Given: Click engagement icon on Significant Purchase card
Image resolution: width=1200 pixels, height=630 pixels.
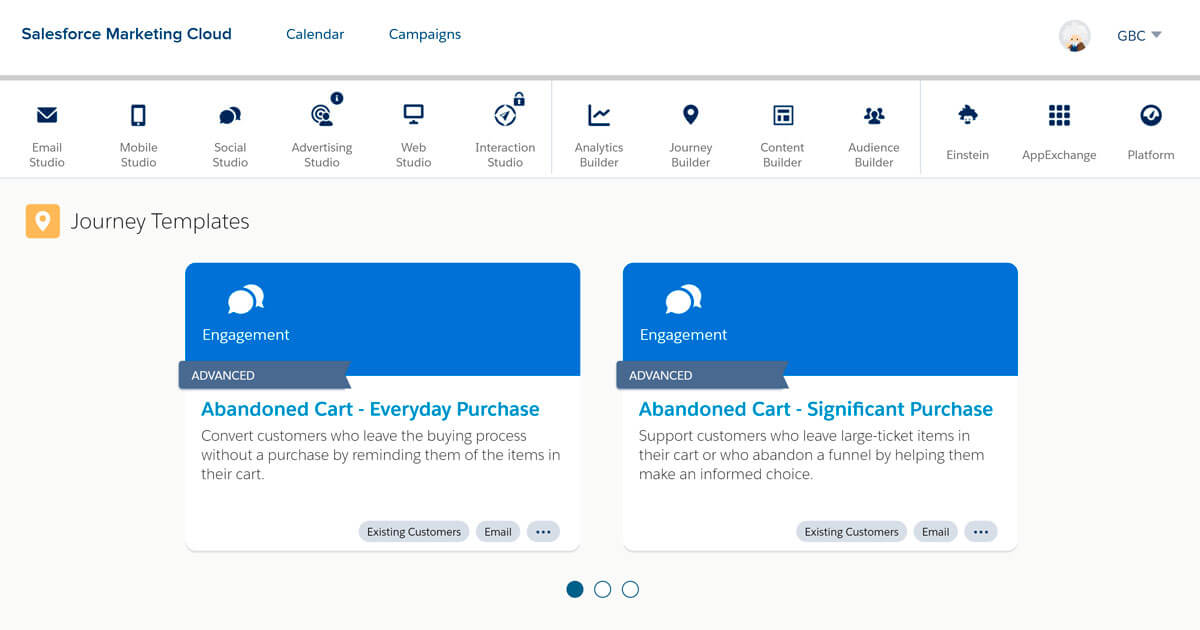Looking at the screenshot, I should [x=684, y=299].
